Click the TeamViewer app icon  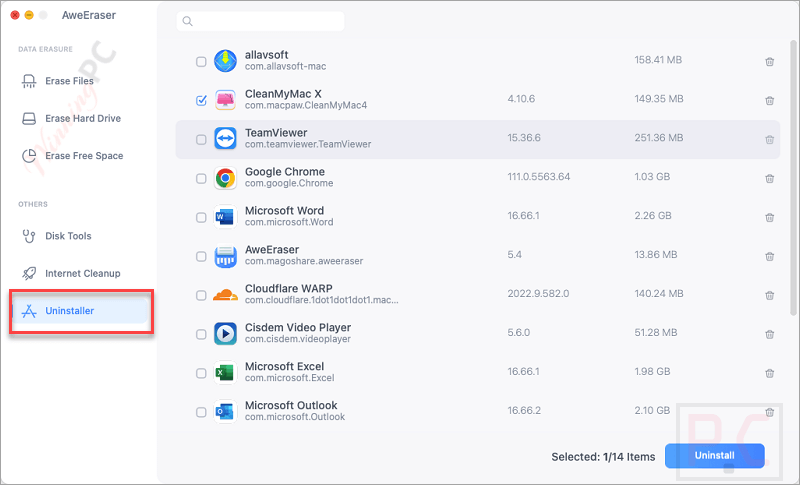coord(225,139)
